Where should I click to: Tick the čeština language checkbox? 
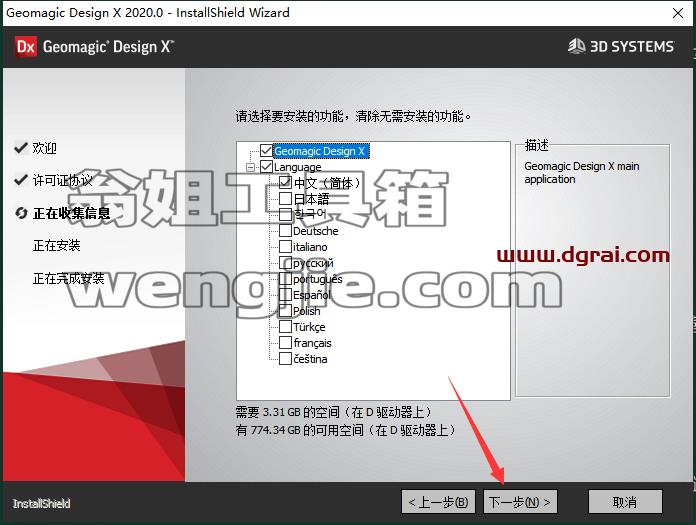pyautogui.click(x=285, y=359)
